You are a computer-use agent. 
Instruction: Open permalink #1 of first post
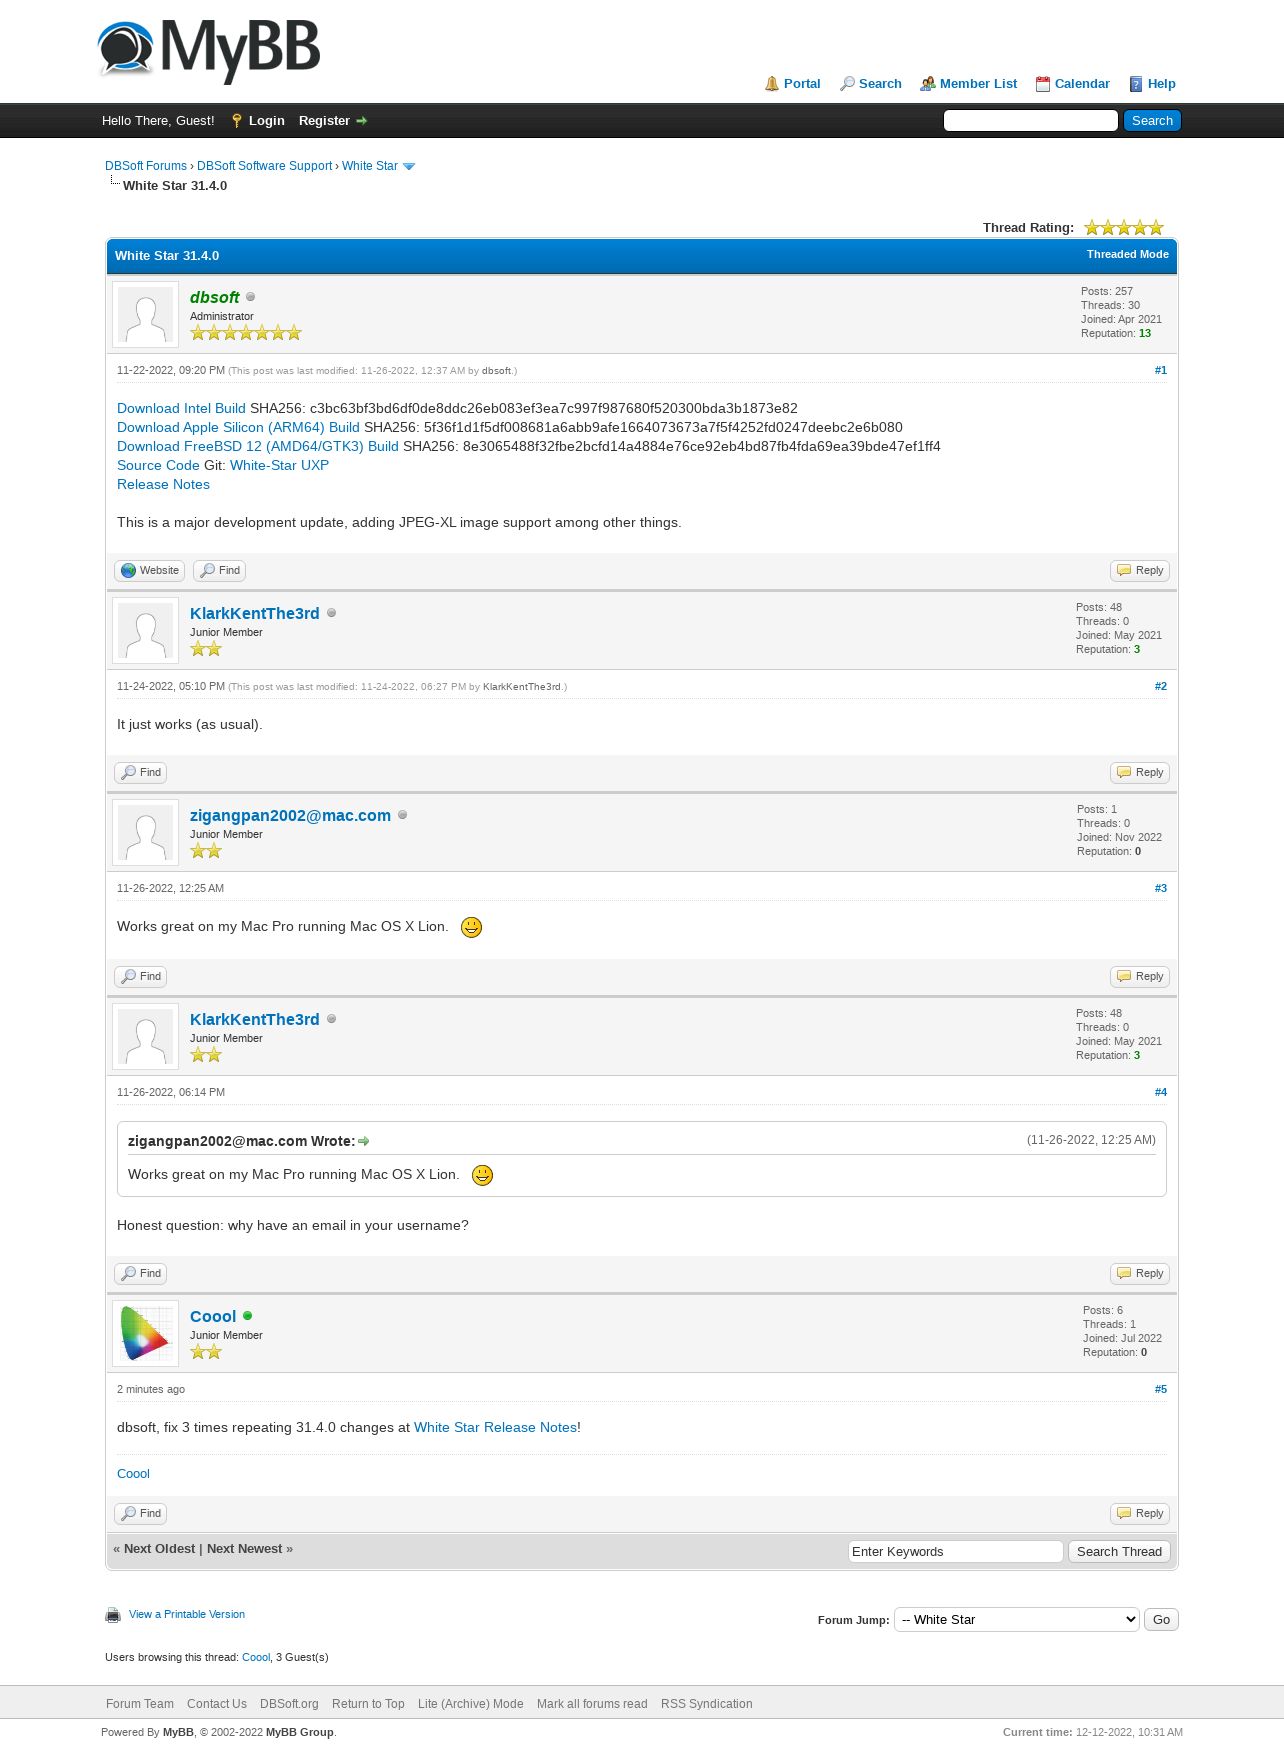[1160, 370]
